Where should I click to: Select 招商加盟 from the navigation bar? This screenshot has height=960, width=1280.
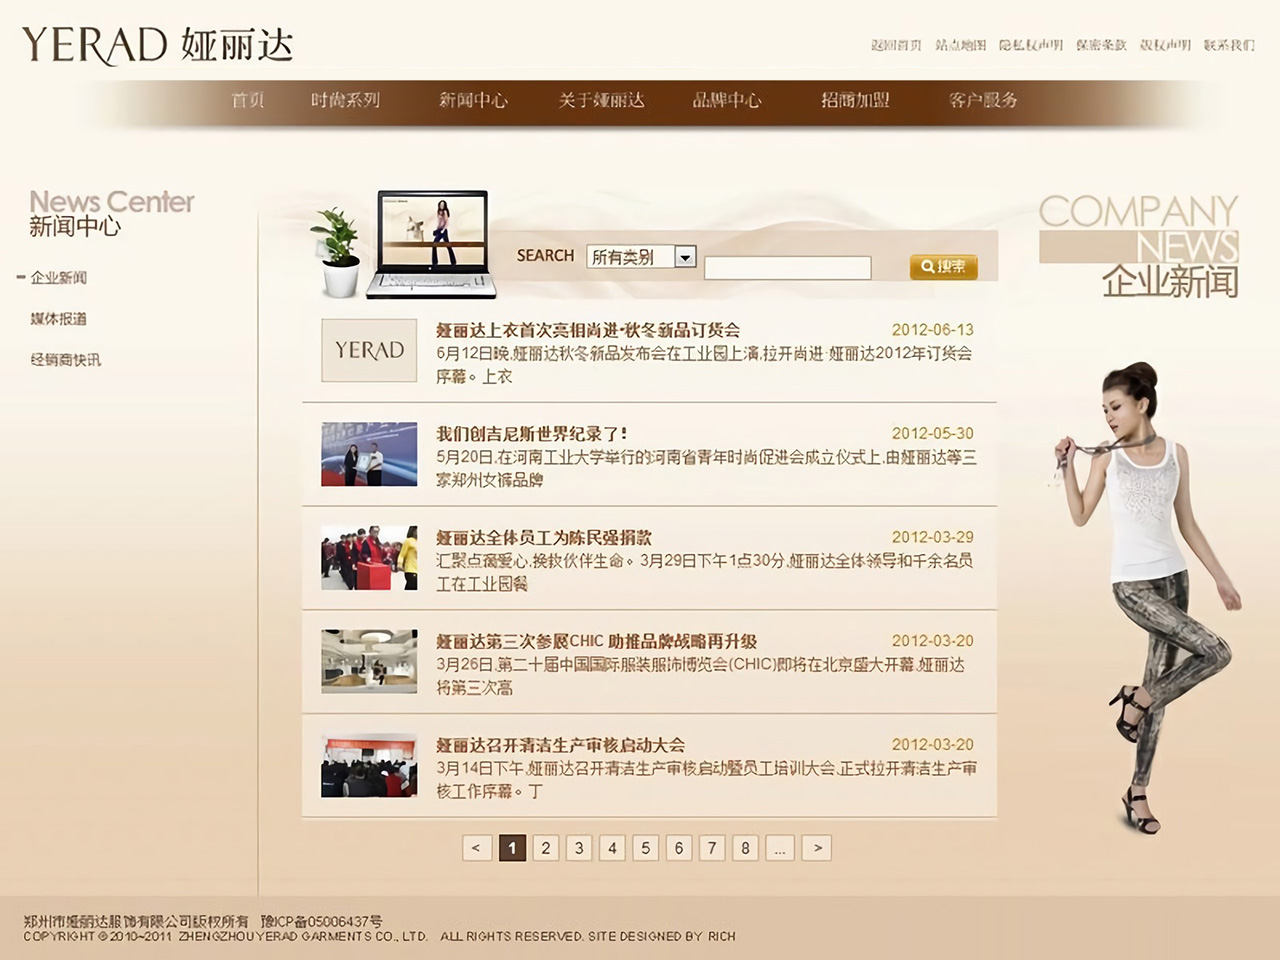pyautogui.click(x=855, y=100)
